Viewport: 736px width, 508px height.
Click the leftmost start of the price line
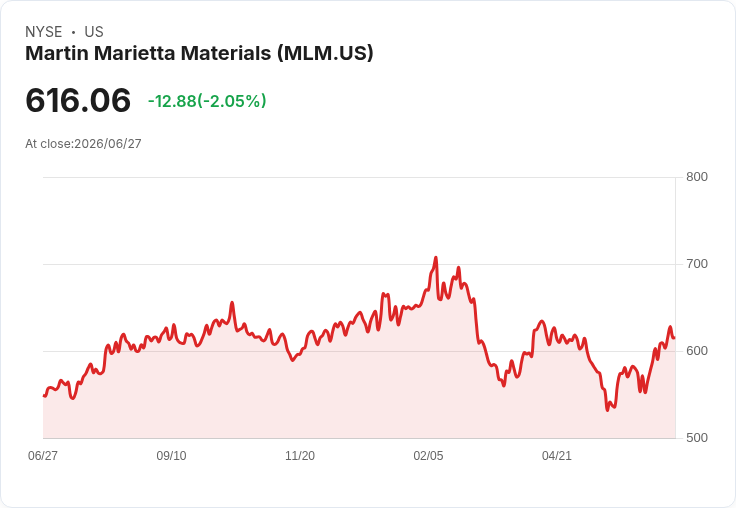coord(44,396)
